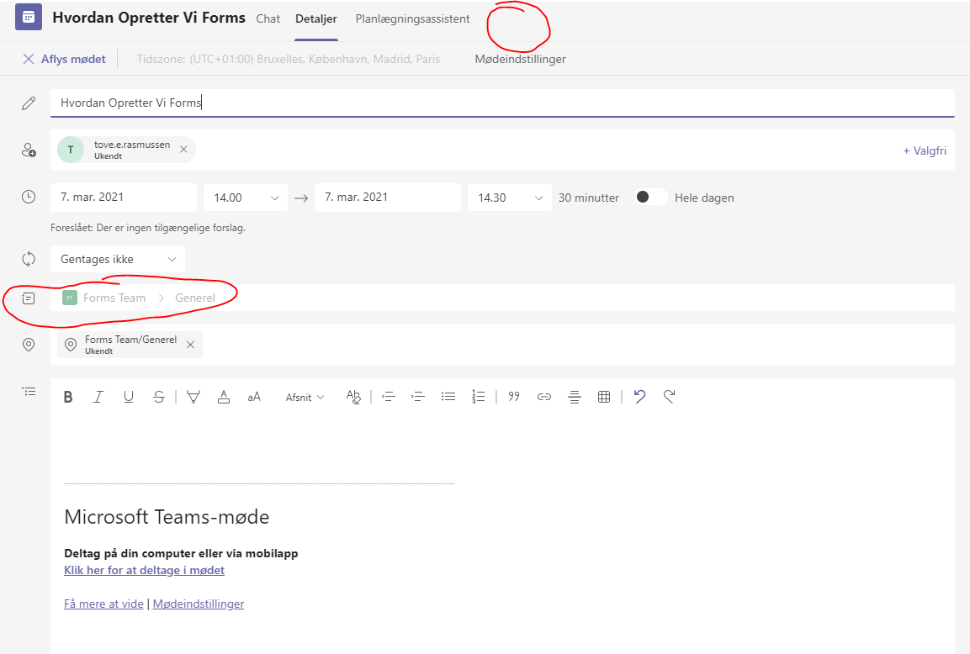Viewport: 970px width, 654px height.
Task: Click the Microsoft Teams-møde heading text
Action: (x=167, y=517)
